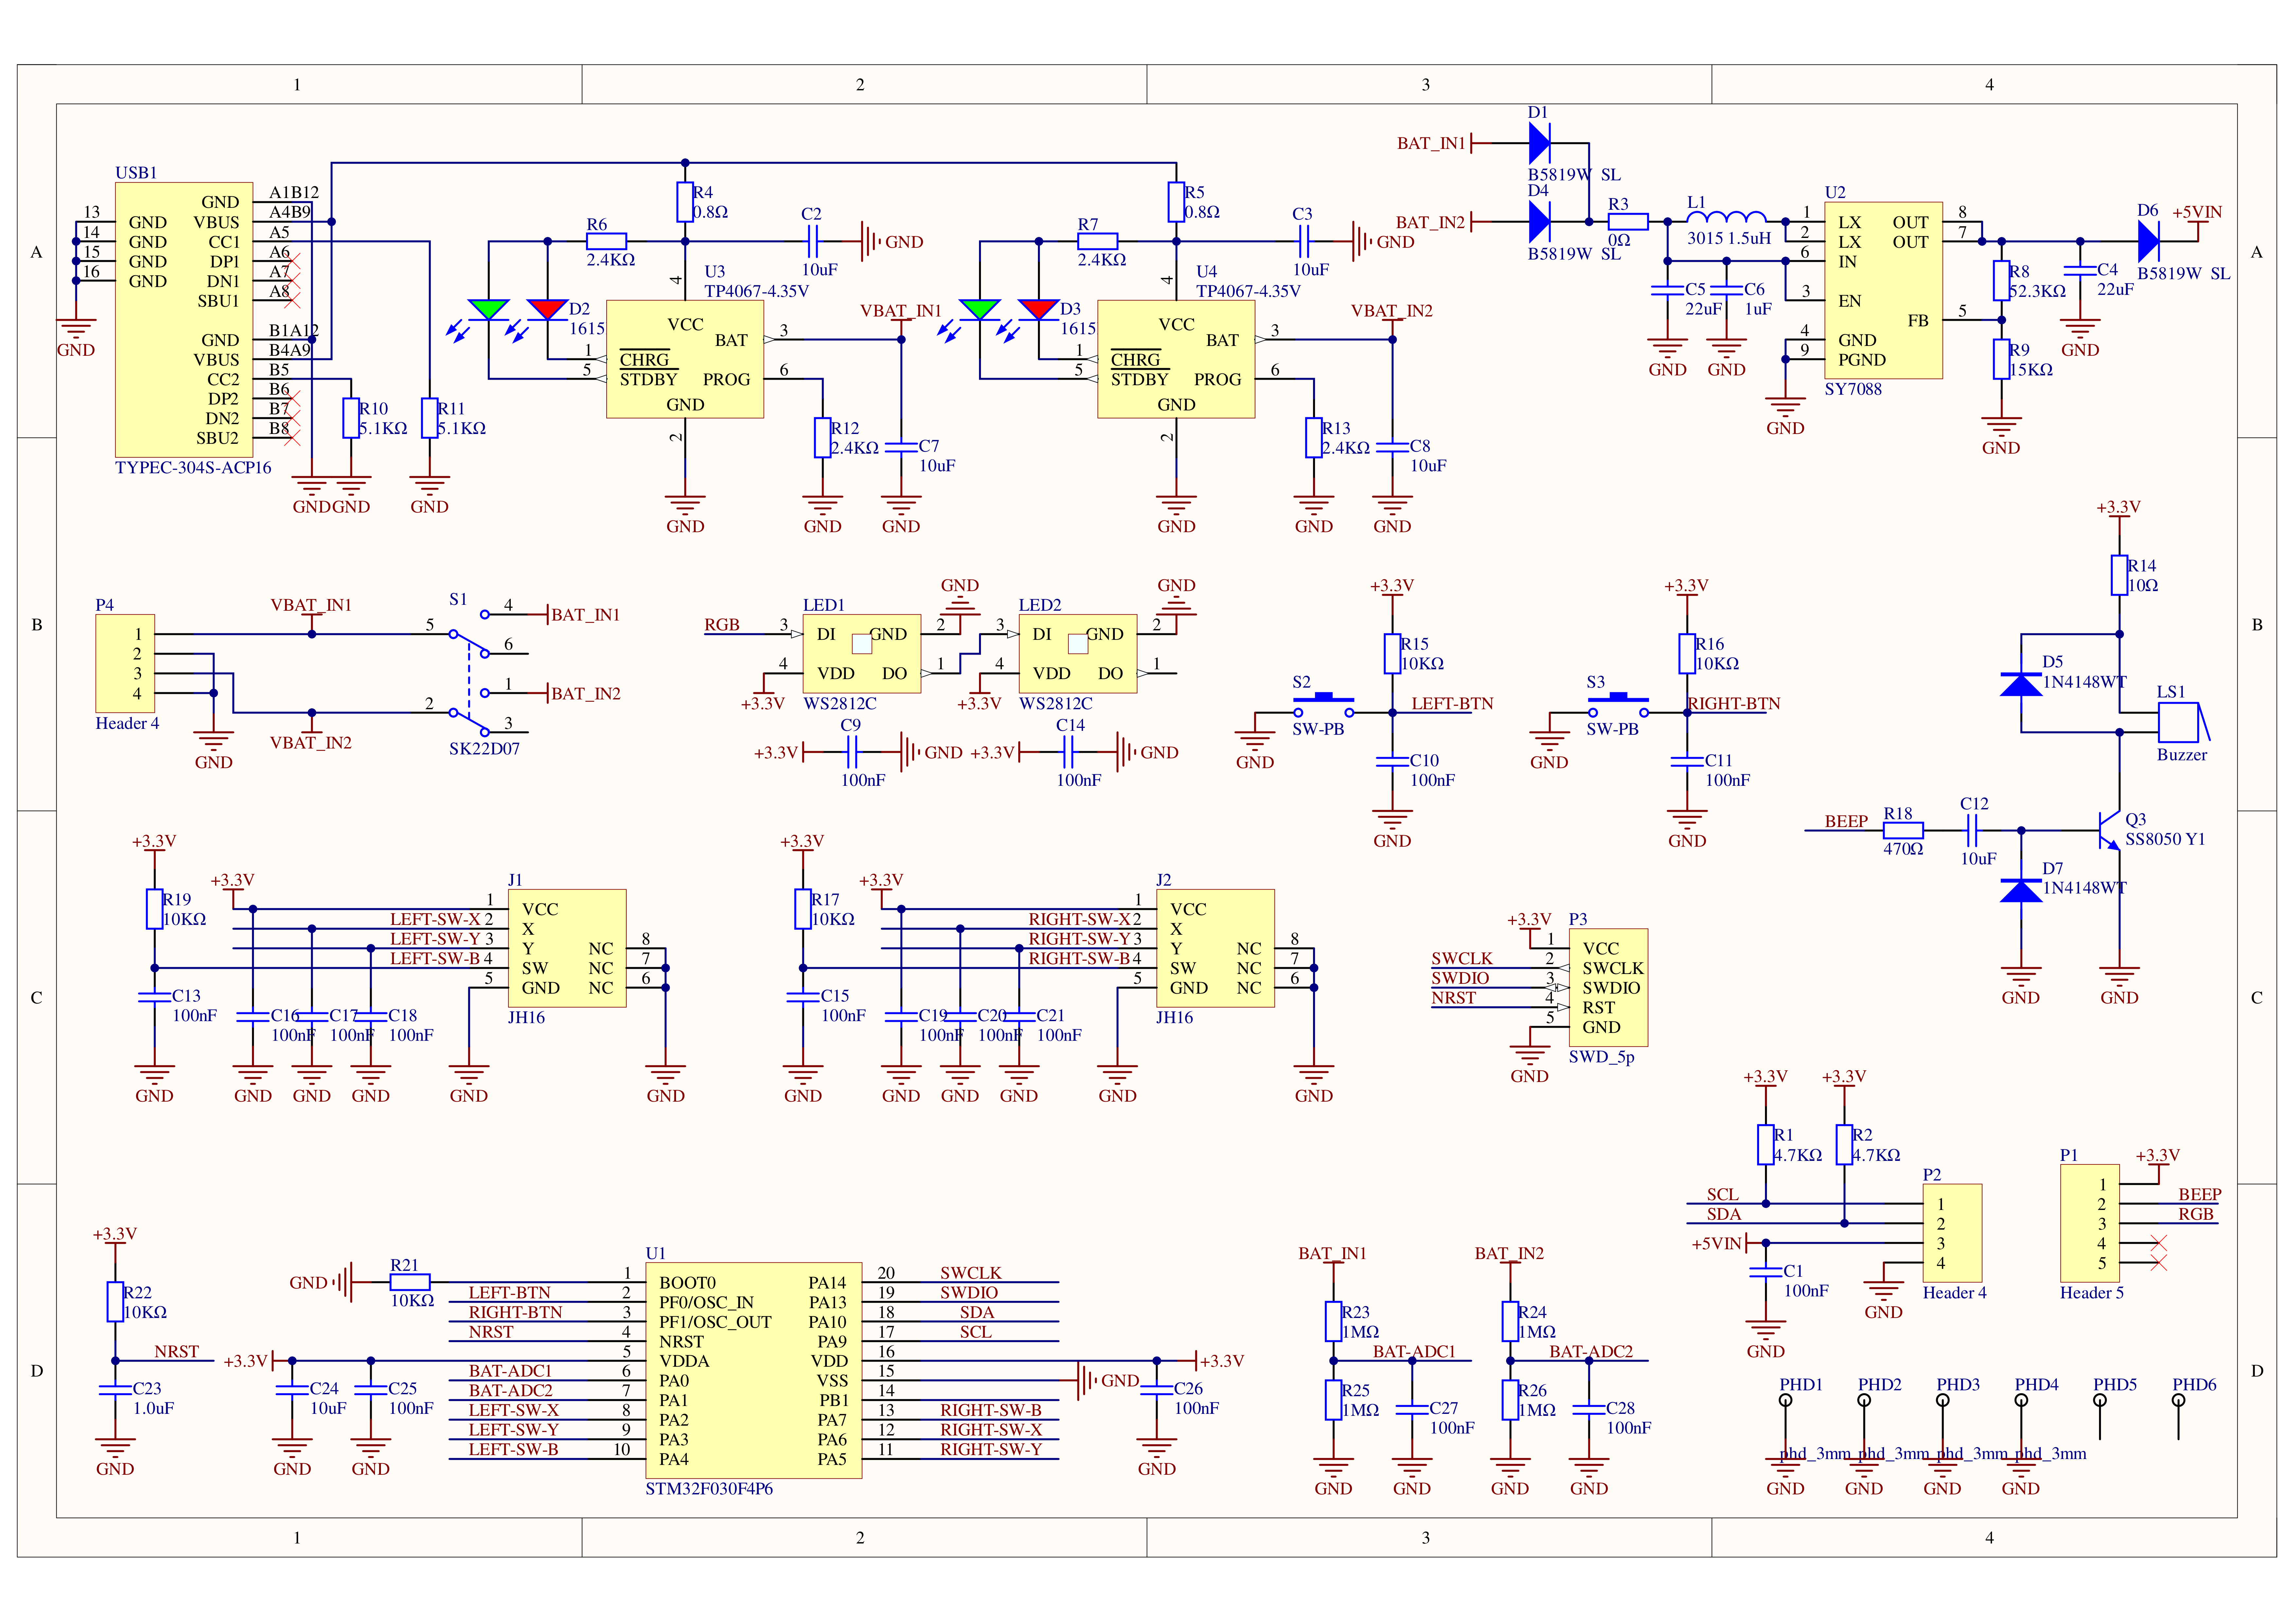The width and height of the screenshot is (2296, 1623).
Task: Click the "1.0uF" value of C23
Action: point(154,1408)
